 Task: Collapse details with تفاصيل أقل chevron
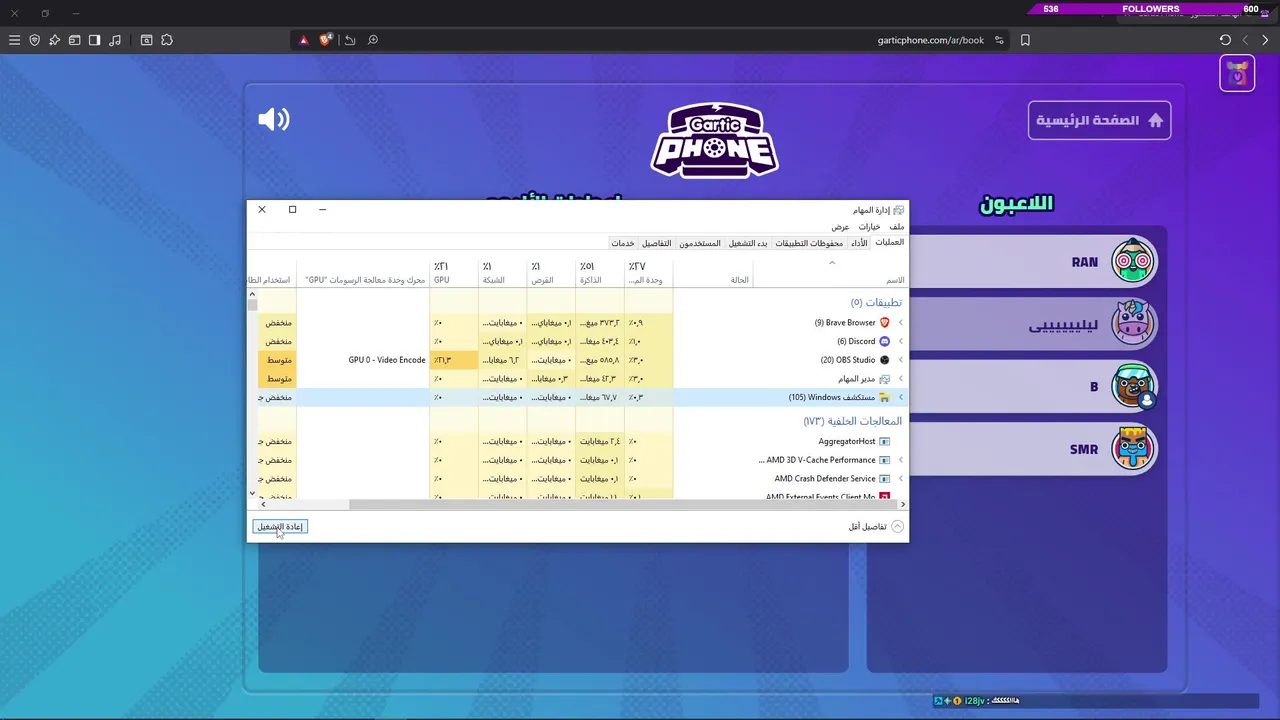click(897, 526)
